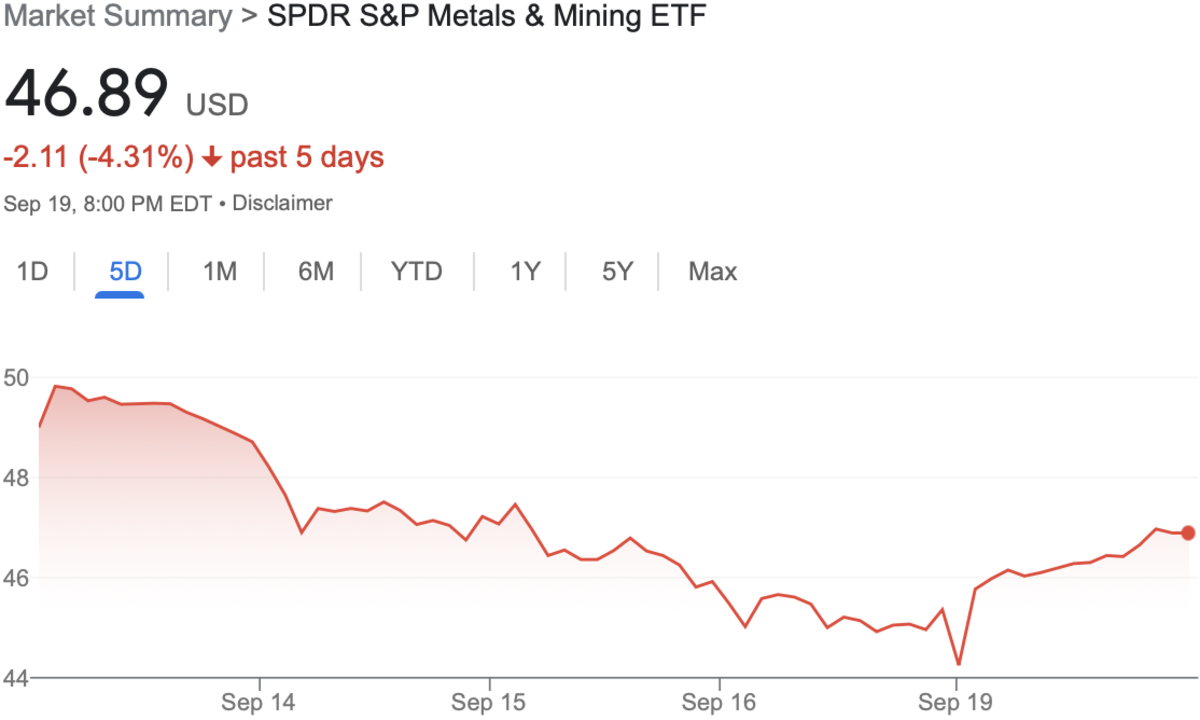Click the Sep 19 date axis label
Image resolution: width=1200 pixels, height=720 pixels.
pos(954,702)
